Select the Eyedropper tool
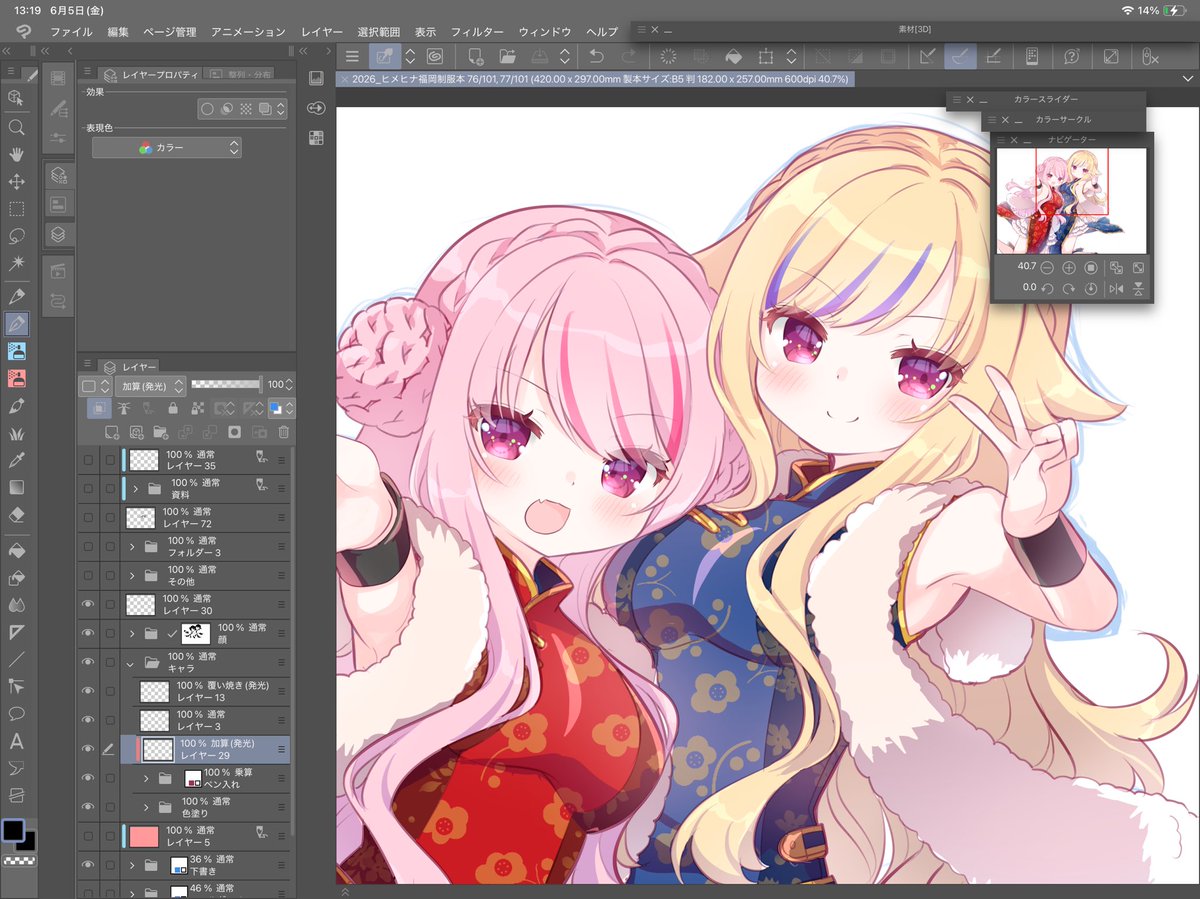 point(17,460)
